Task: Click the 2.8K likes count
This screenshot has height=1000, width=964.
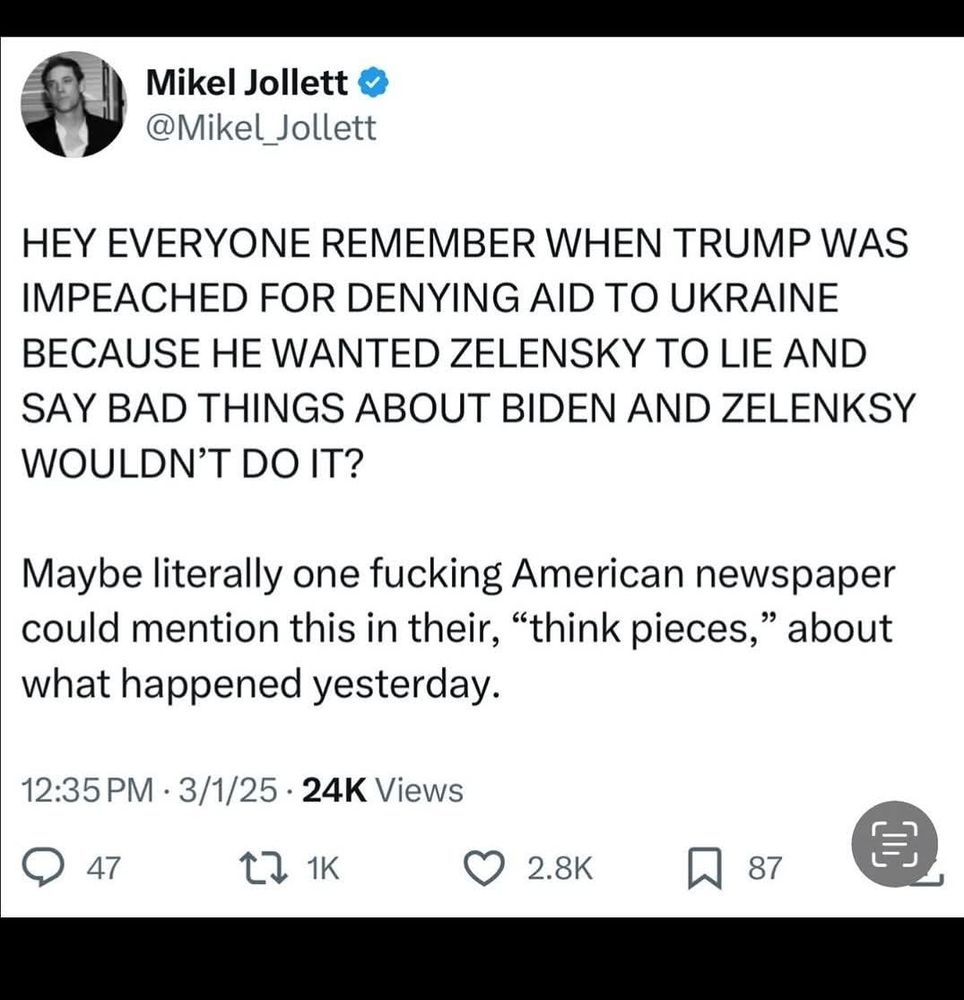Action: tap(560, 868)
